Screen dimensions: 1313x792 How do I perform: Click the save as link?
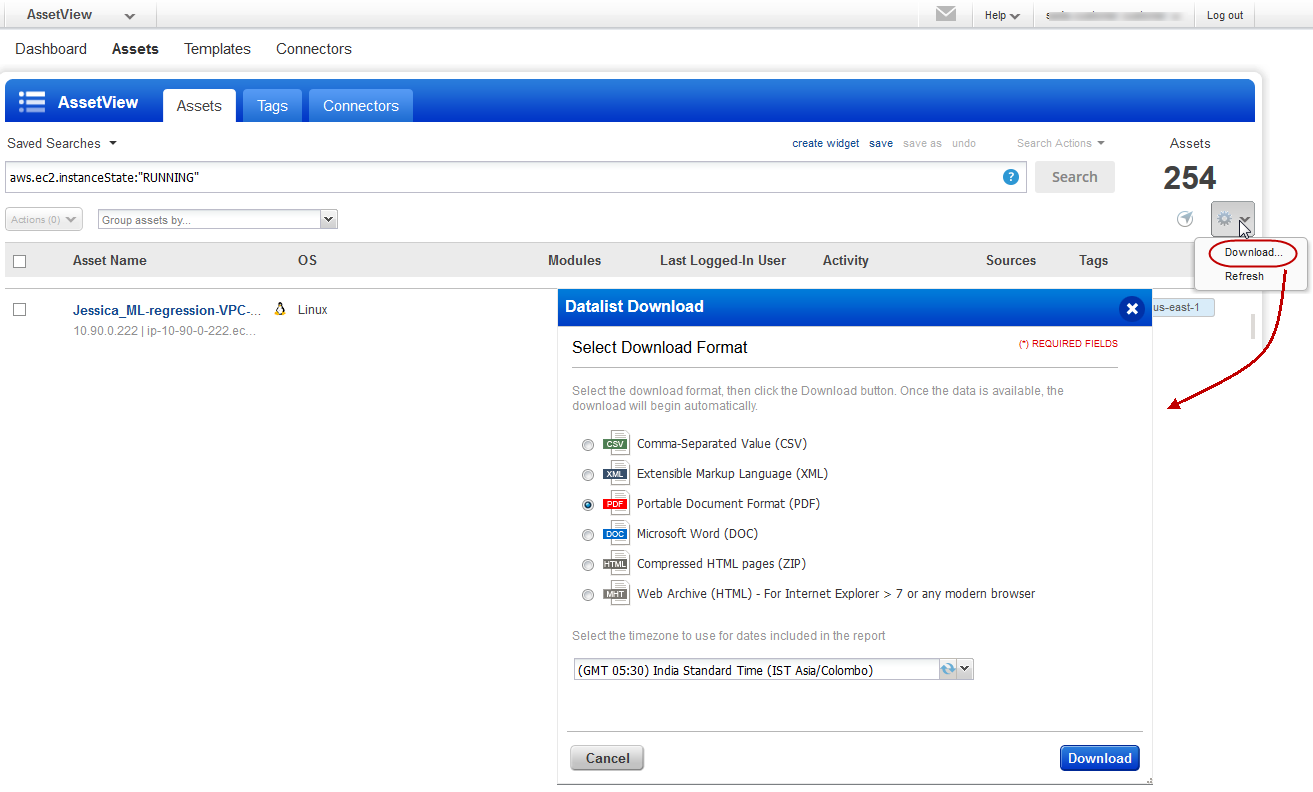pyautogui.click(x=922, y=143)
